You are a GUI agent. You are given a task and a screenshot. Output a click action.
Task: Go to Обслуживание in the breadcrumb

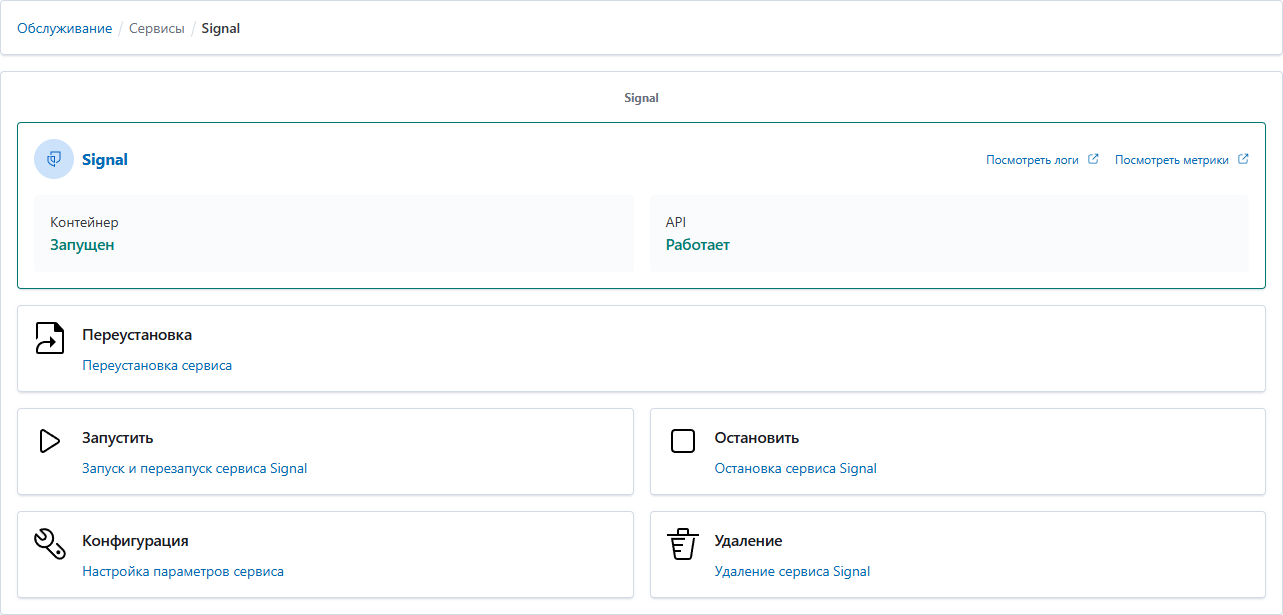[65, 28]
